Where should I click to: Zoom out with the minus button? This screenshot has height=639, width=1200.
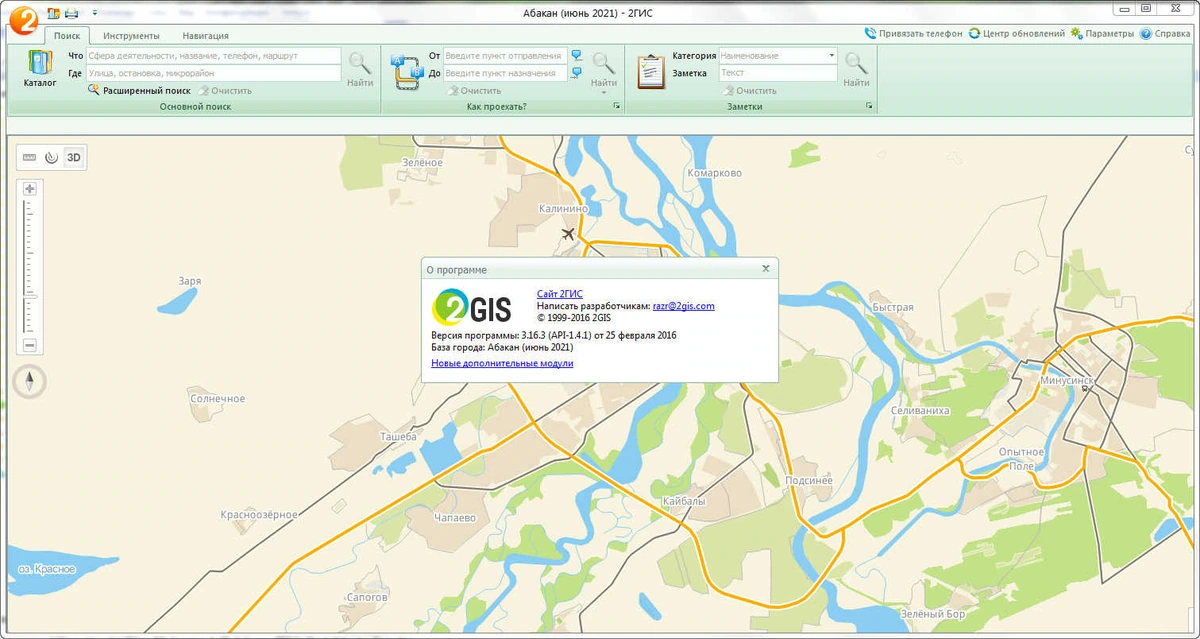click(30, 345)
